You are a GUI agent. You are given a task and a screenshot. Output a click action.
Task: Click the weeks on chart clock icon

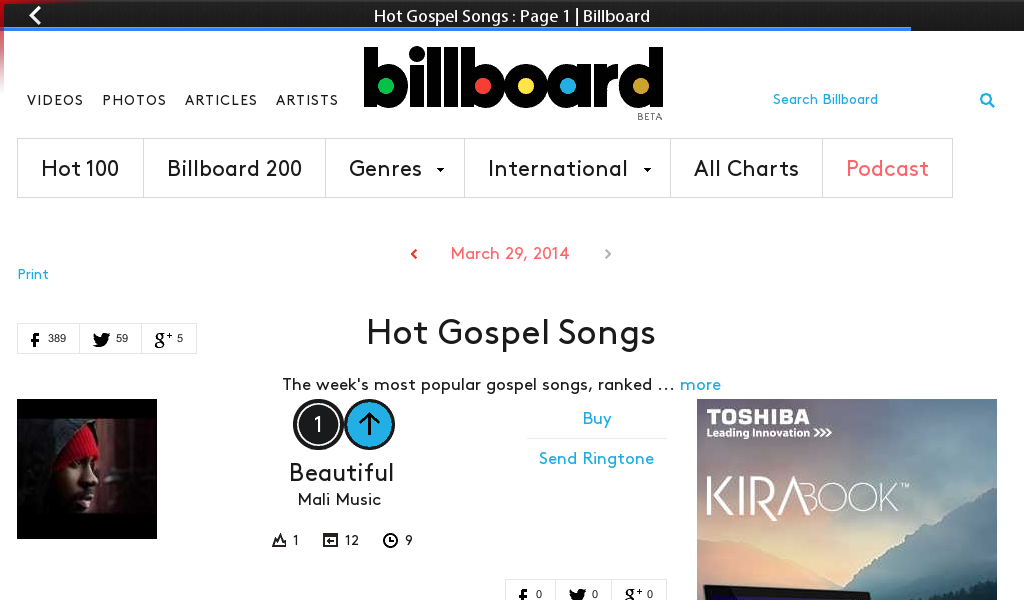390,540
